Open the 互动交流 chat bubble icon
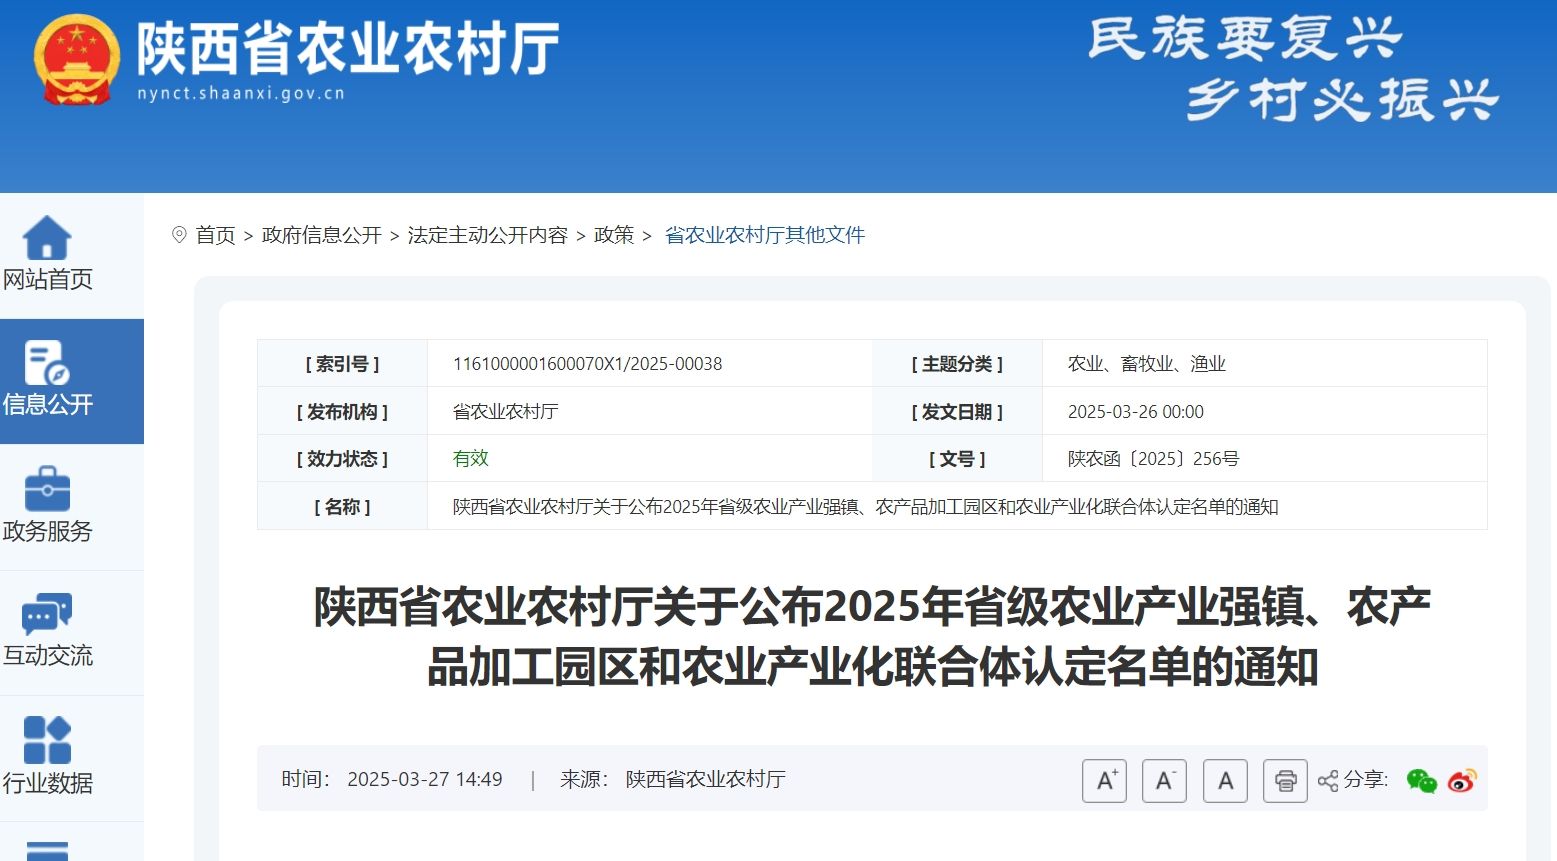 47,614
